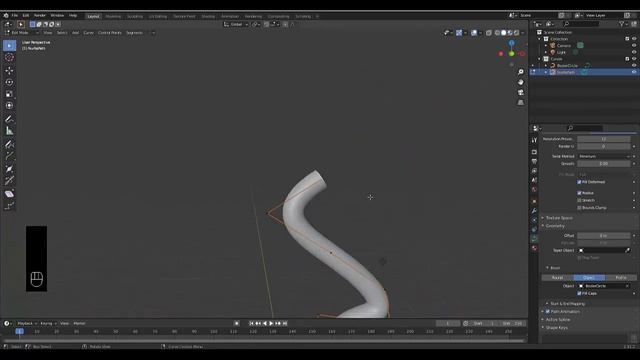Image resolution: width=640 pixels, height=360 pixels.
Task: Open the Modifiers wrench properties tab
Action: coord(534,211)
